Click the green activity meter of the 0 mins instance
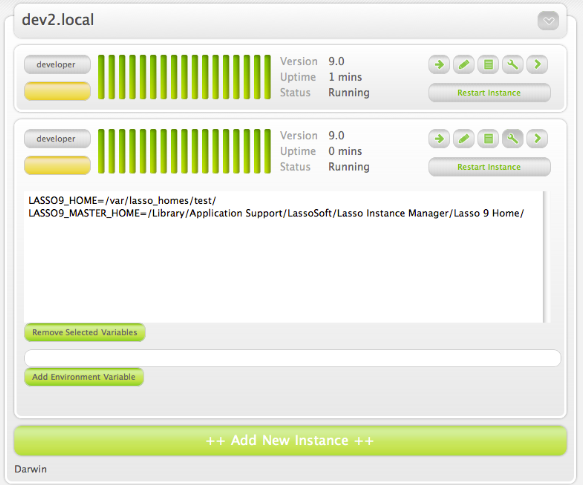Image resolution: width=583 pixels, height=485 pixels. point(184,151)
